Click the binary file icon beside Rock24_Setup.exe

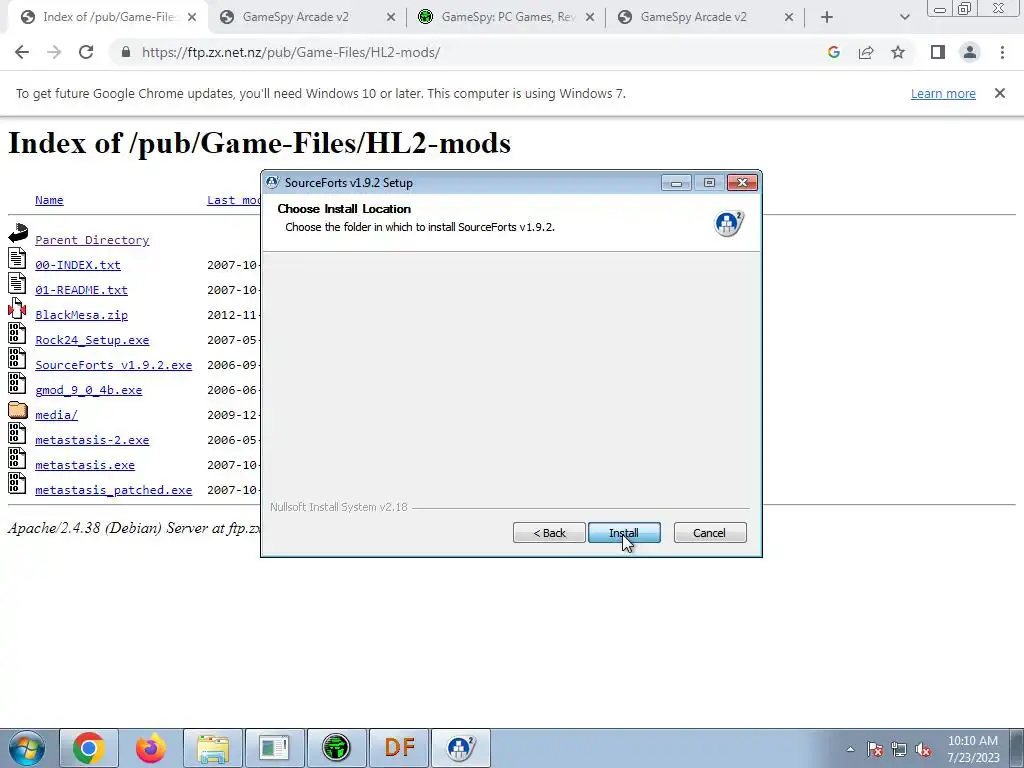pos(18,333)
